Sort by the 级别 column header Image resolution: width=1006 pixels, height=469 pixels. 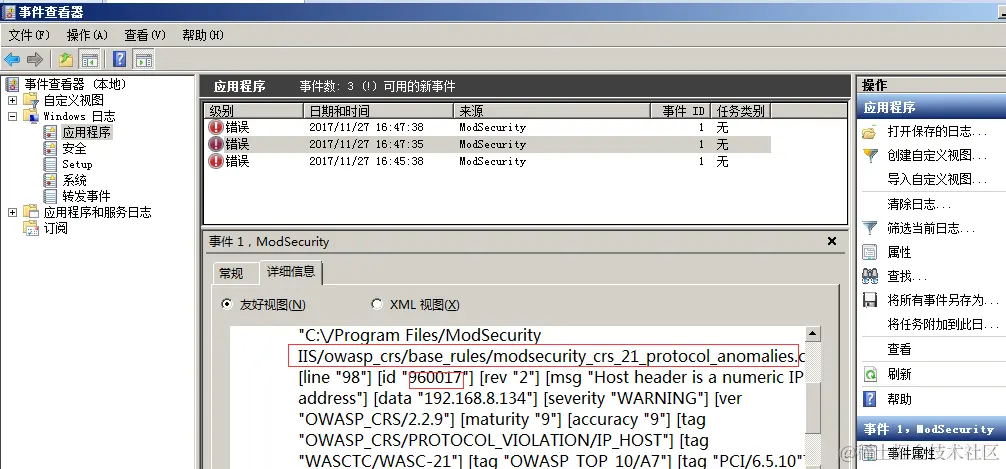(x=253, y=111)
